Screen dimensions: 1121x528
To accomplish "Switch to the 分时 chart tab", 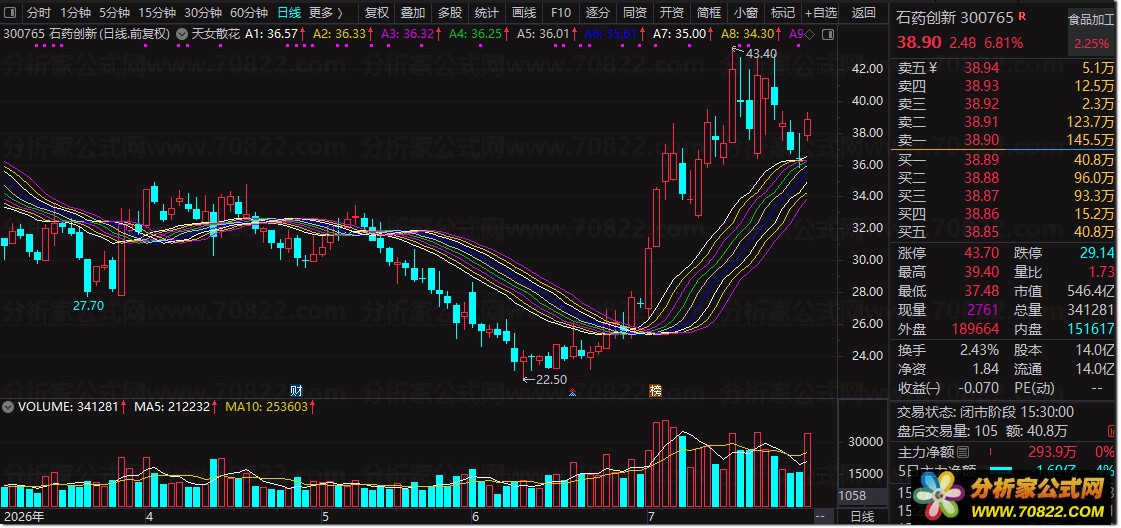I will pos(39,13).
